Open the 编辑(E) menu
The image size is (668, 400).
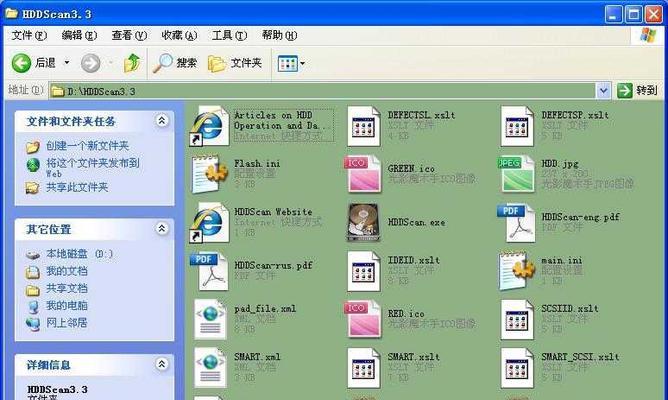(79, 35)
